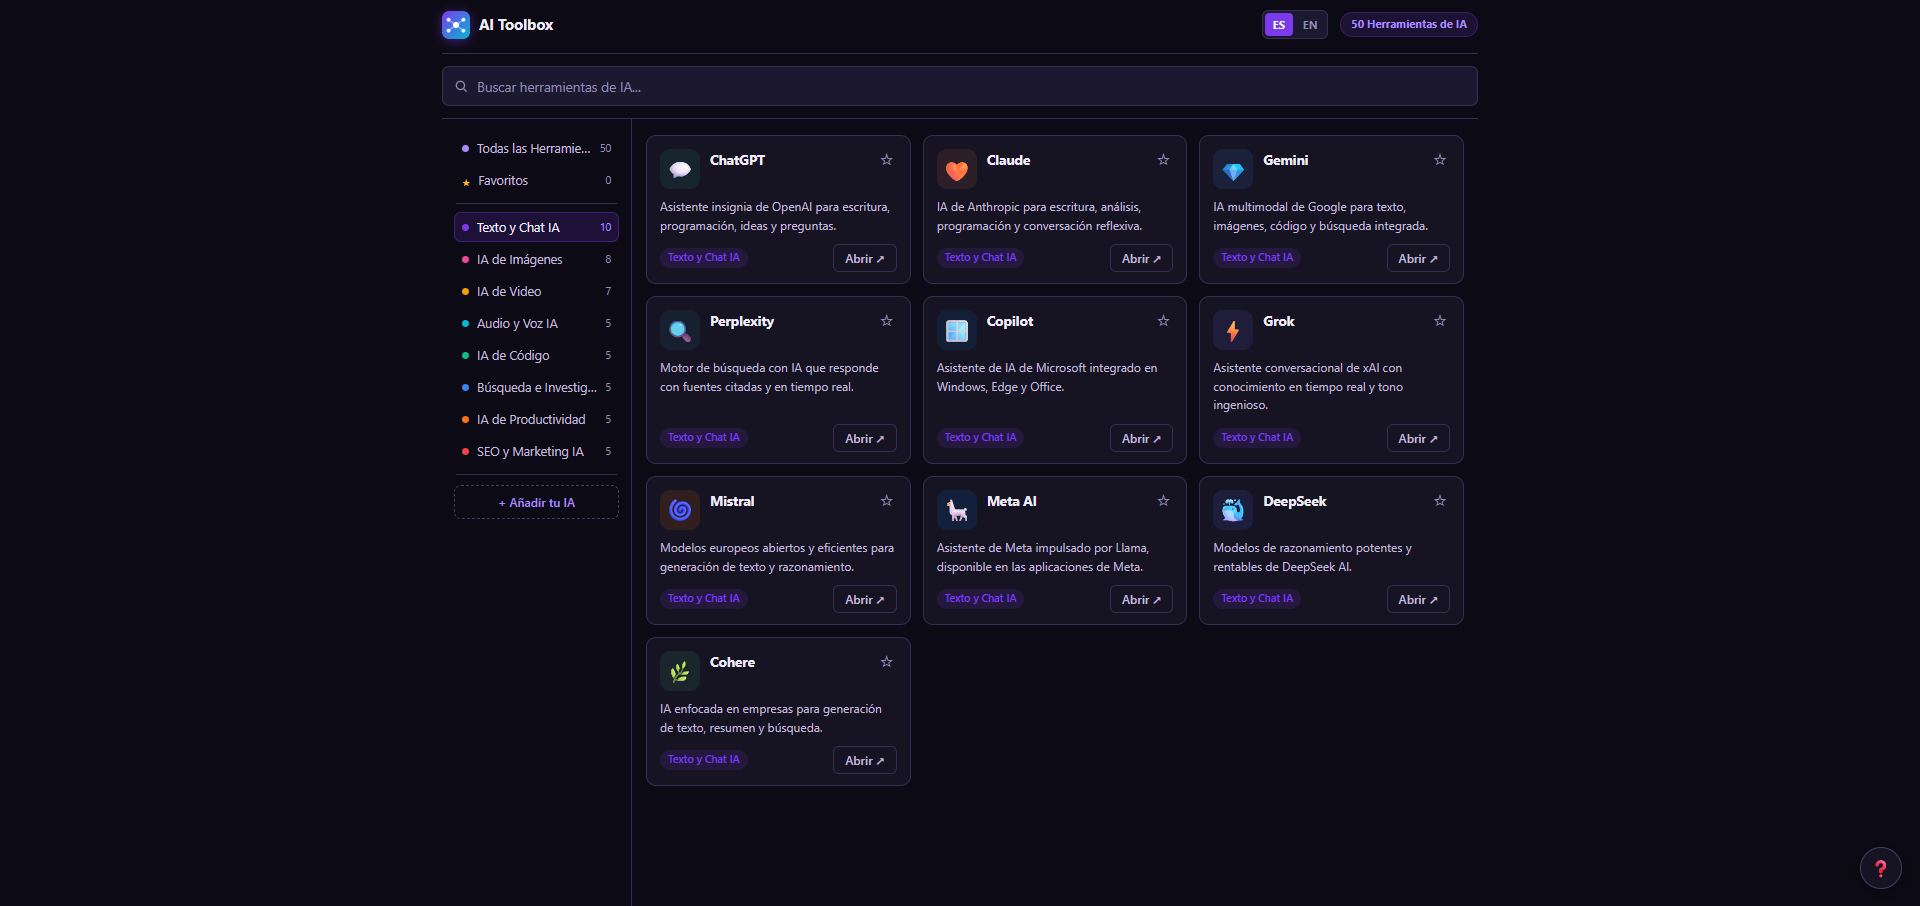Favorite ChatGPT with its star
Image resolution: width=1920 pixels, height=906 pixels.
click(x=886, y=160)
